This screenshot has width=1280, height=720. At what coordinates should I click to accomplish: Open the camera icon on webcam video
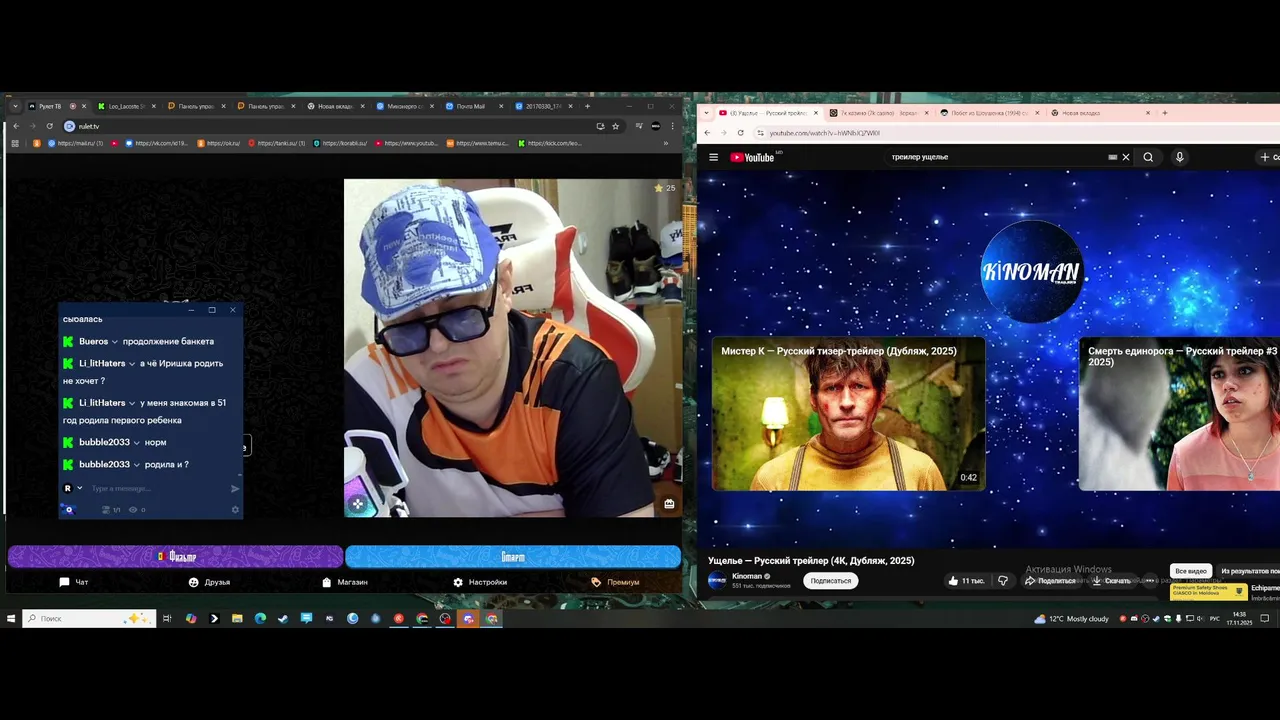(669, 504)
